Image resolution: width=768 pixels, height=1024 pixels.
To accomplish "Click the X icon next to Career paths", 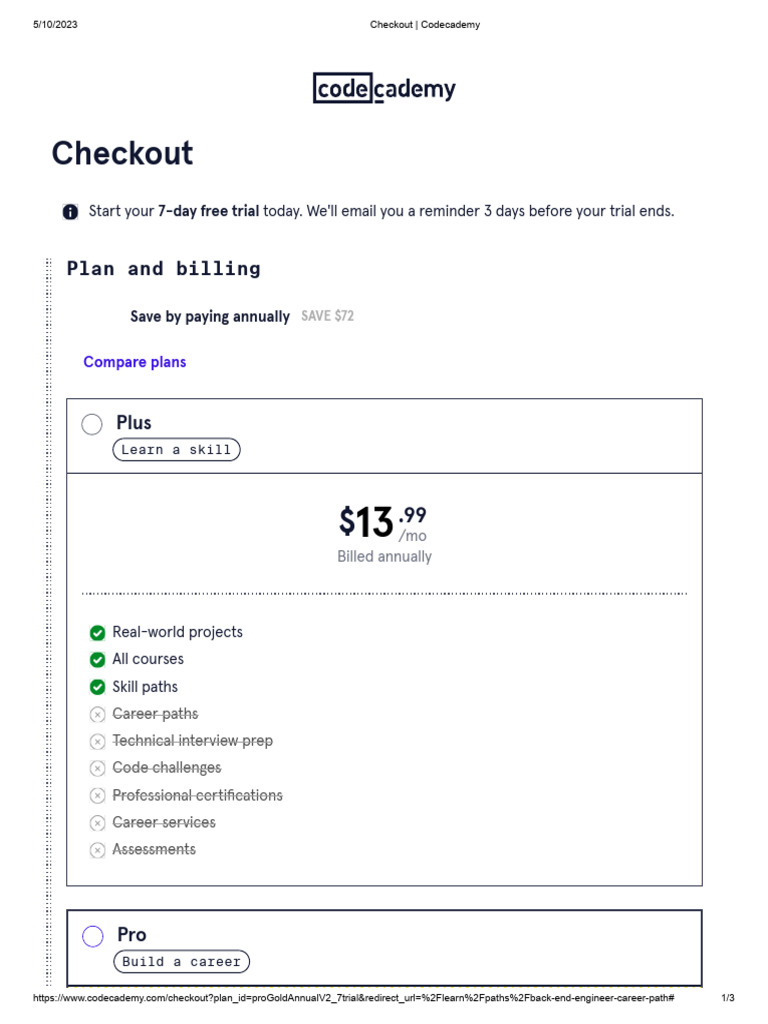I will click(x=97, y=714).
